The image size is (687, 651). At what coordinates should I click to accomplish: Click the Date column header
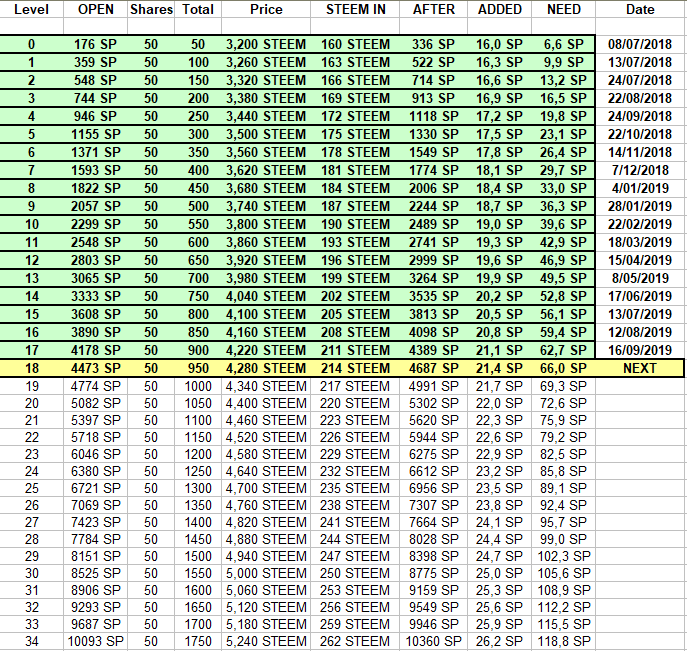(640, 9)
